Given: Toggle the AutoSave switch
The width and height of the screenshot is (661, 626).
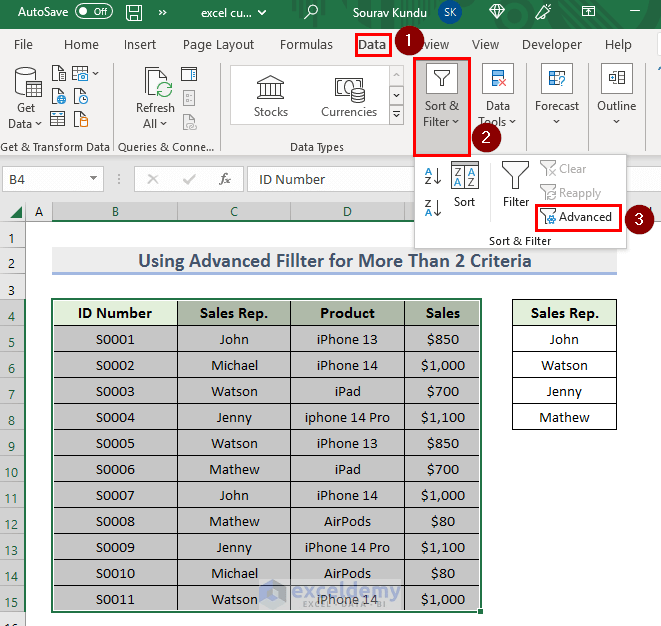Looking at the screenshot, I should coord(94,11).
